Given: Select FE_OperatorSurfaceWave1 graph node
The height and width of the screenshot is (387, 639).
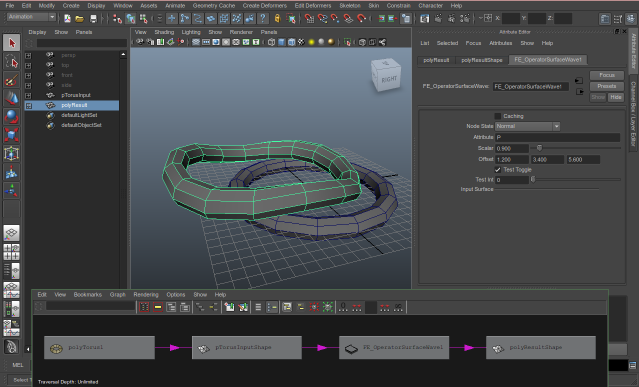Looking at the screenshot, I should pos(394,347).
